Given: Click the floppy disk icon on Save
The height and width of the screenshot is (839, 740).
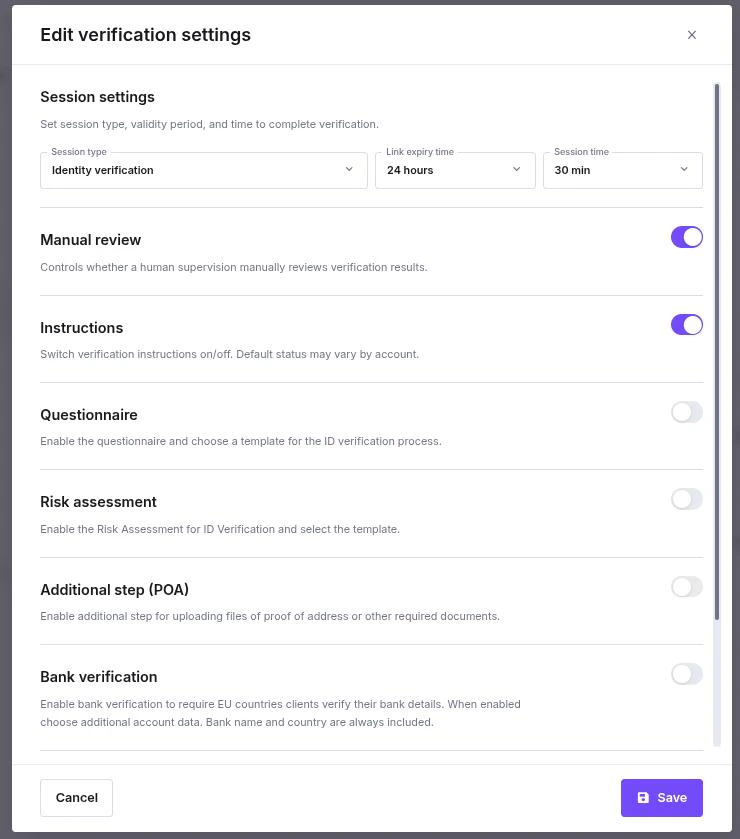Looking at the screenshot, I should click(643, 798).
